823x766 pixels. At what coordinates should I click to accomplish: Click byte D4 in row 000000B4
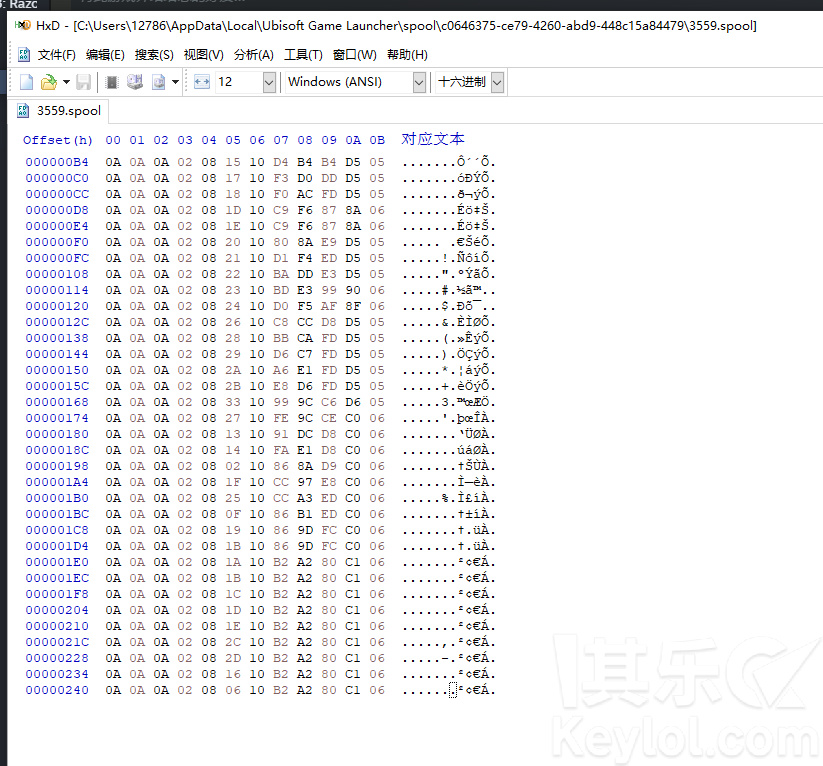tap(281, 162)
